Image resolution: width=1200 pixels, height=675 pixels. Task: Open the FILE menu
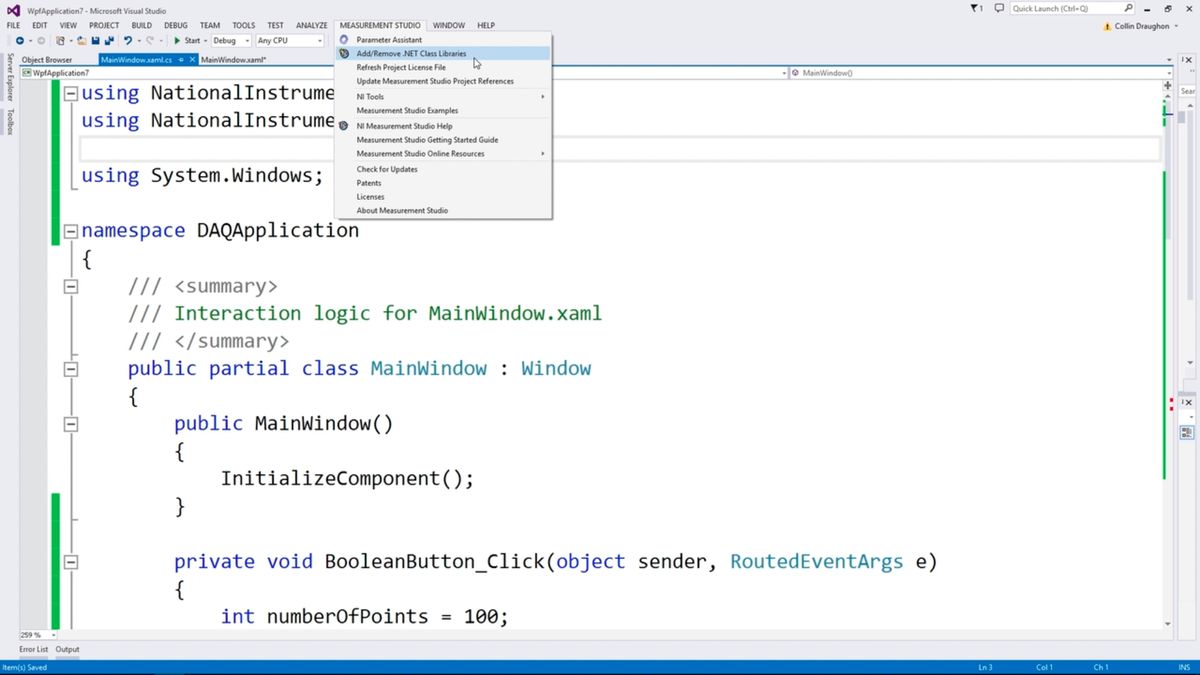[13, 25]
